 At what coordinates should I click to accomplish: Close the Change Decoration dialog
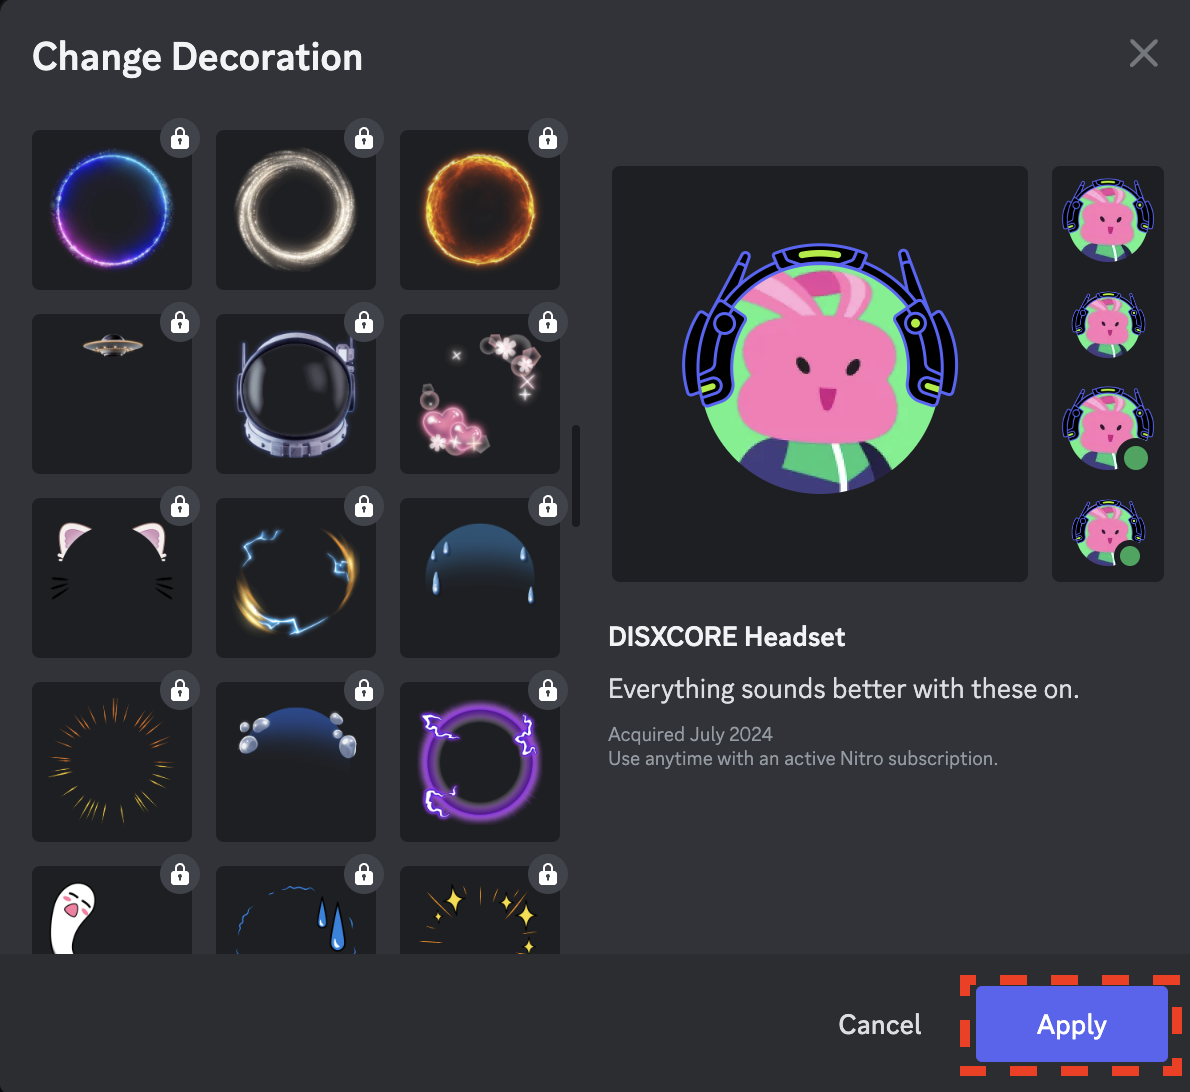(1143, 53)
